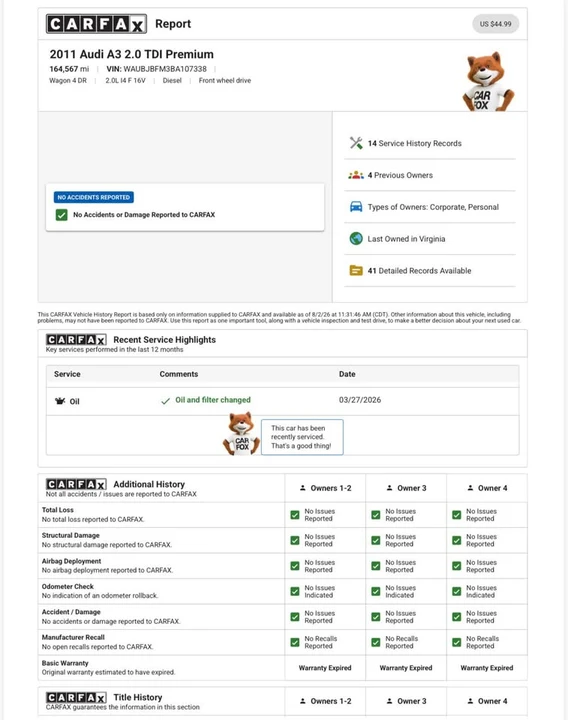Open 14 Service History Records link
The image size is (568, 720).
(414, 143)
